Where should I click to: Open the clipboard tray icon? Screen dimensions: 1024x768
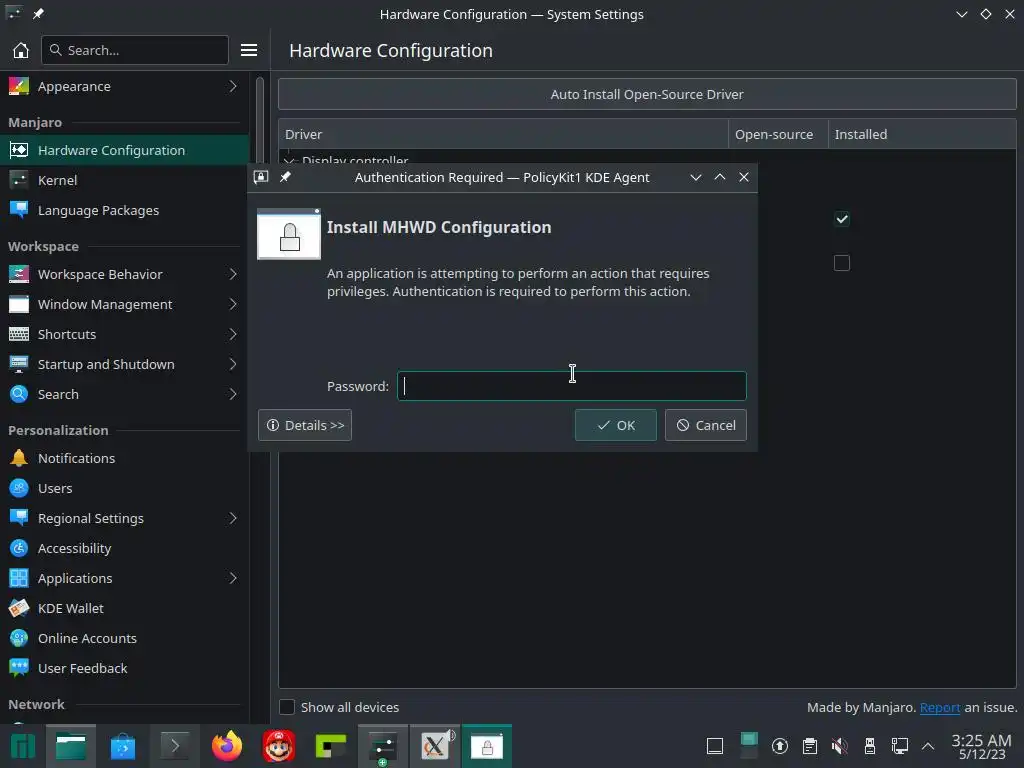[810, 746]
